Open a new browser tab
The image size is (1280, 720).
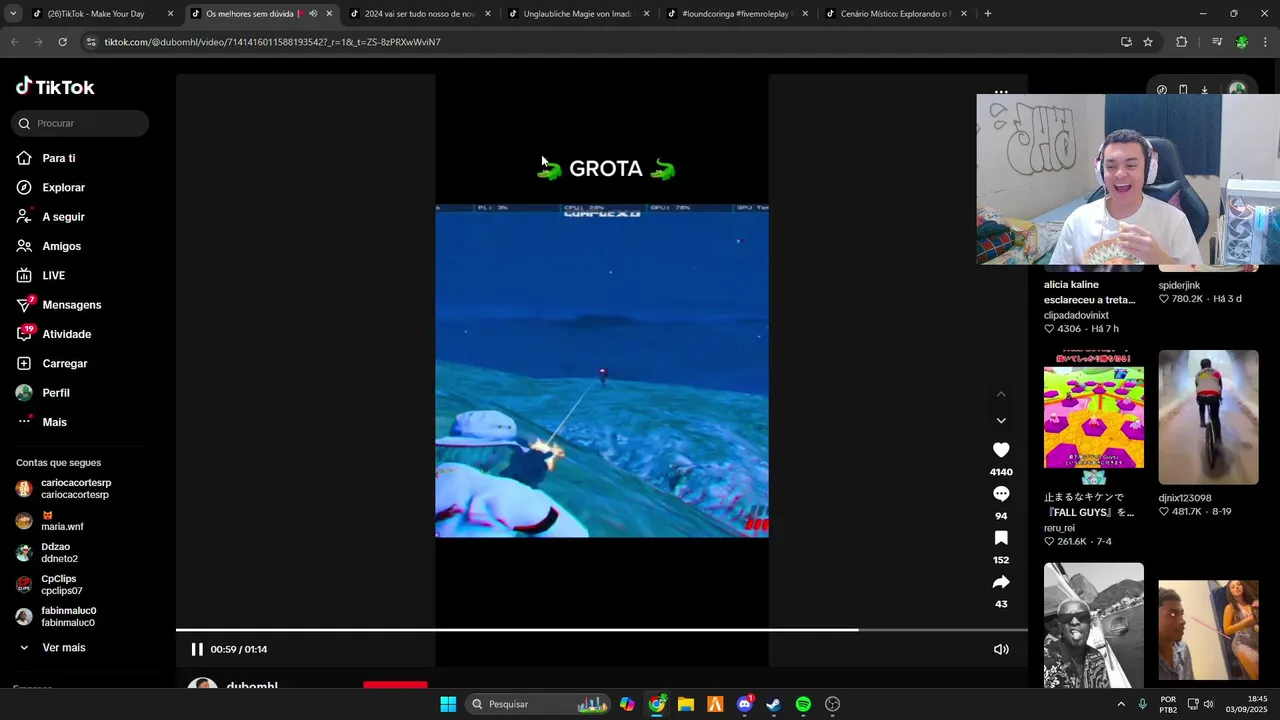point(988,14)
